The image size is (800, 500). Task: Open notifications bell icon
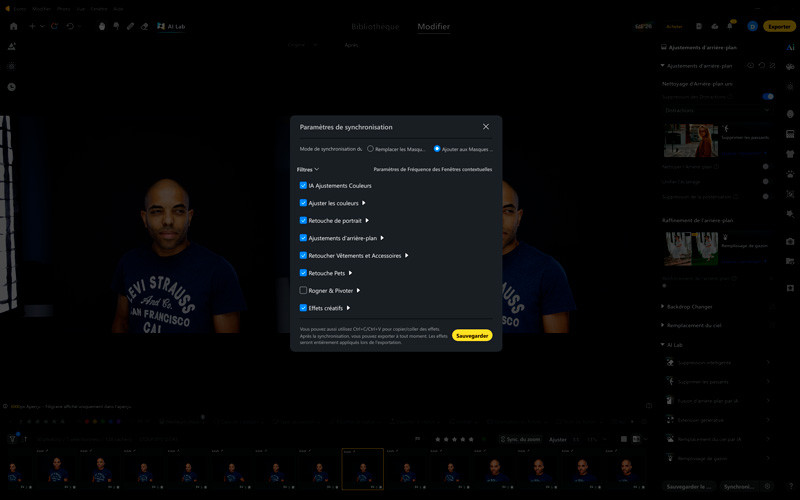(x=730, y=26)
